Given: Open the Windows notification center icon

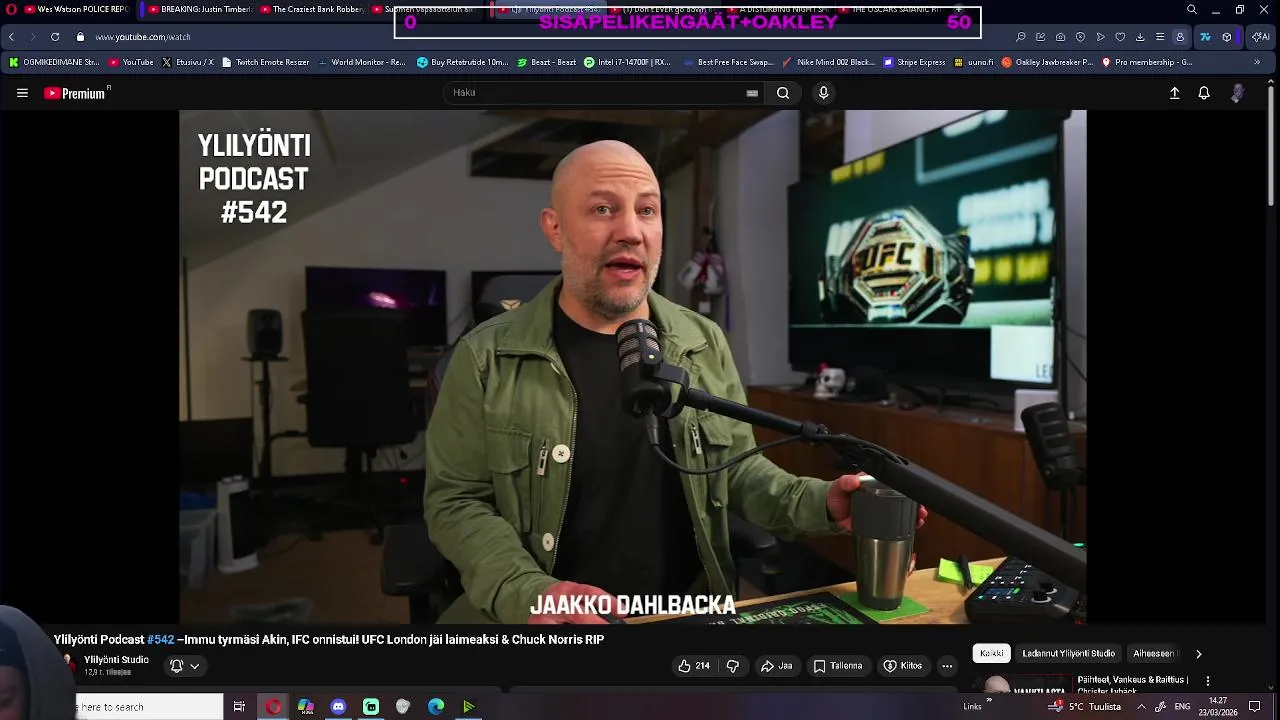Looking at the screenshot, I should pyautogui.click(x=1255, y=707).
